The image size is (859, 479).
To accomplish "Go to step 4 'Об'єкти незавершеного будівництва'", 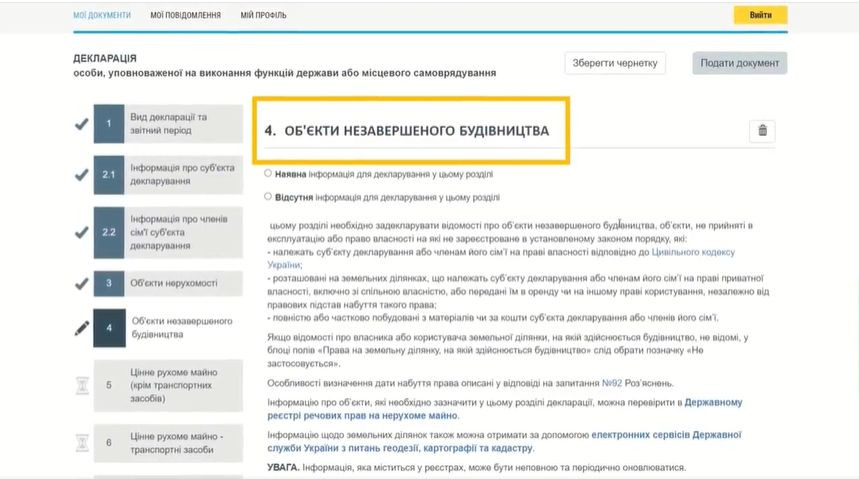I will pos(168,328).
